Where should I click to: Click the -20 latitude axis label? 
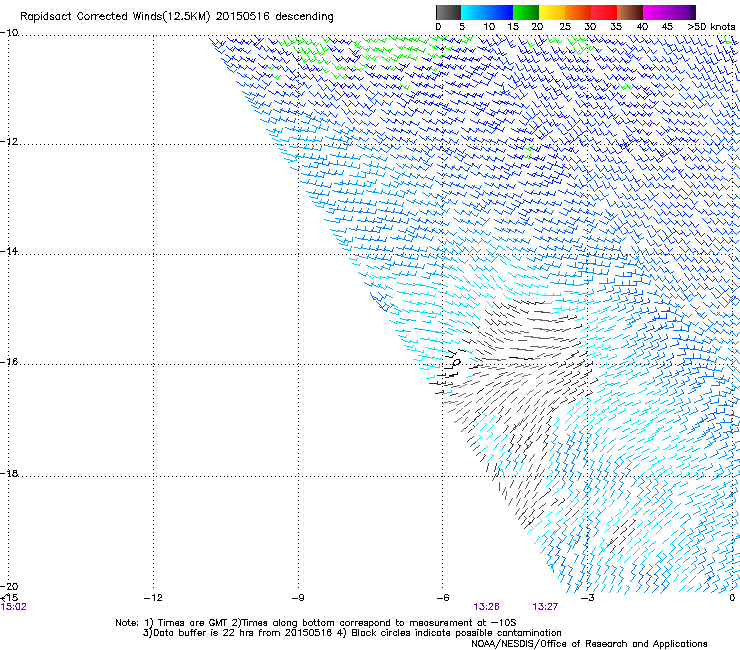(9, 587)
